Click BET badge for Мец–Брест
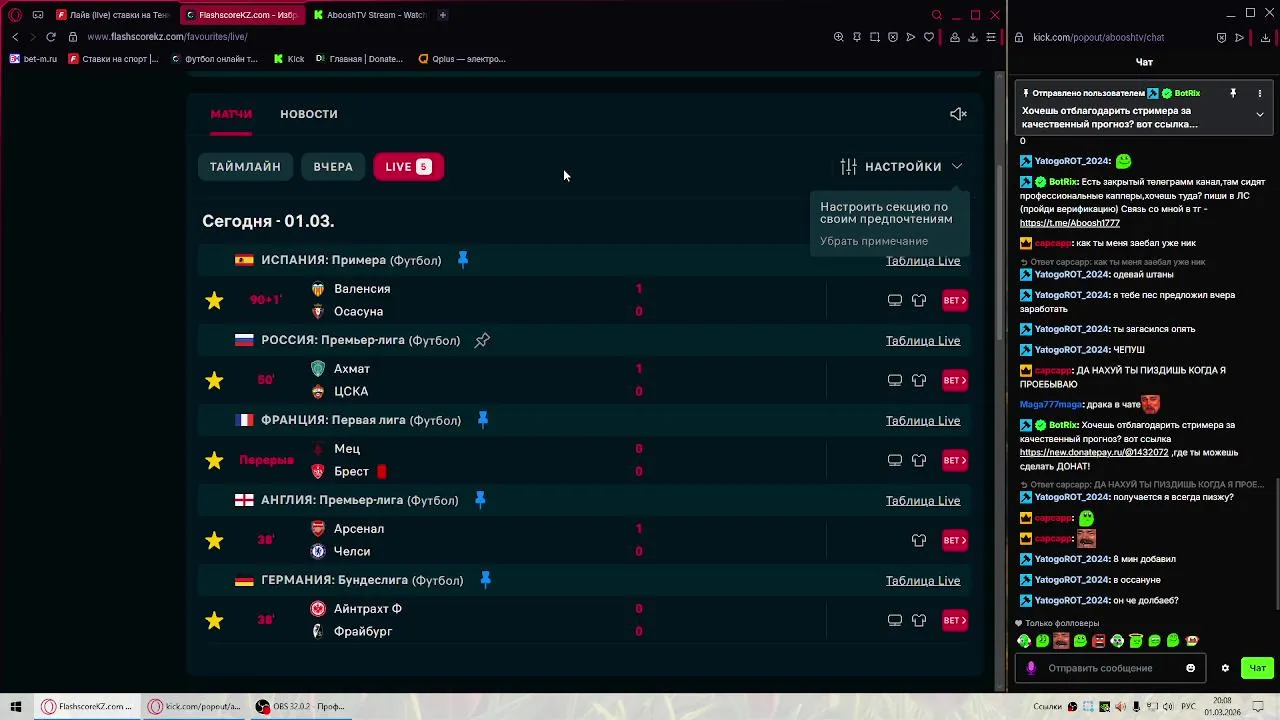This screenshot has width=1280, height=720. [x=954, y=460]
